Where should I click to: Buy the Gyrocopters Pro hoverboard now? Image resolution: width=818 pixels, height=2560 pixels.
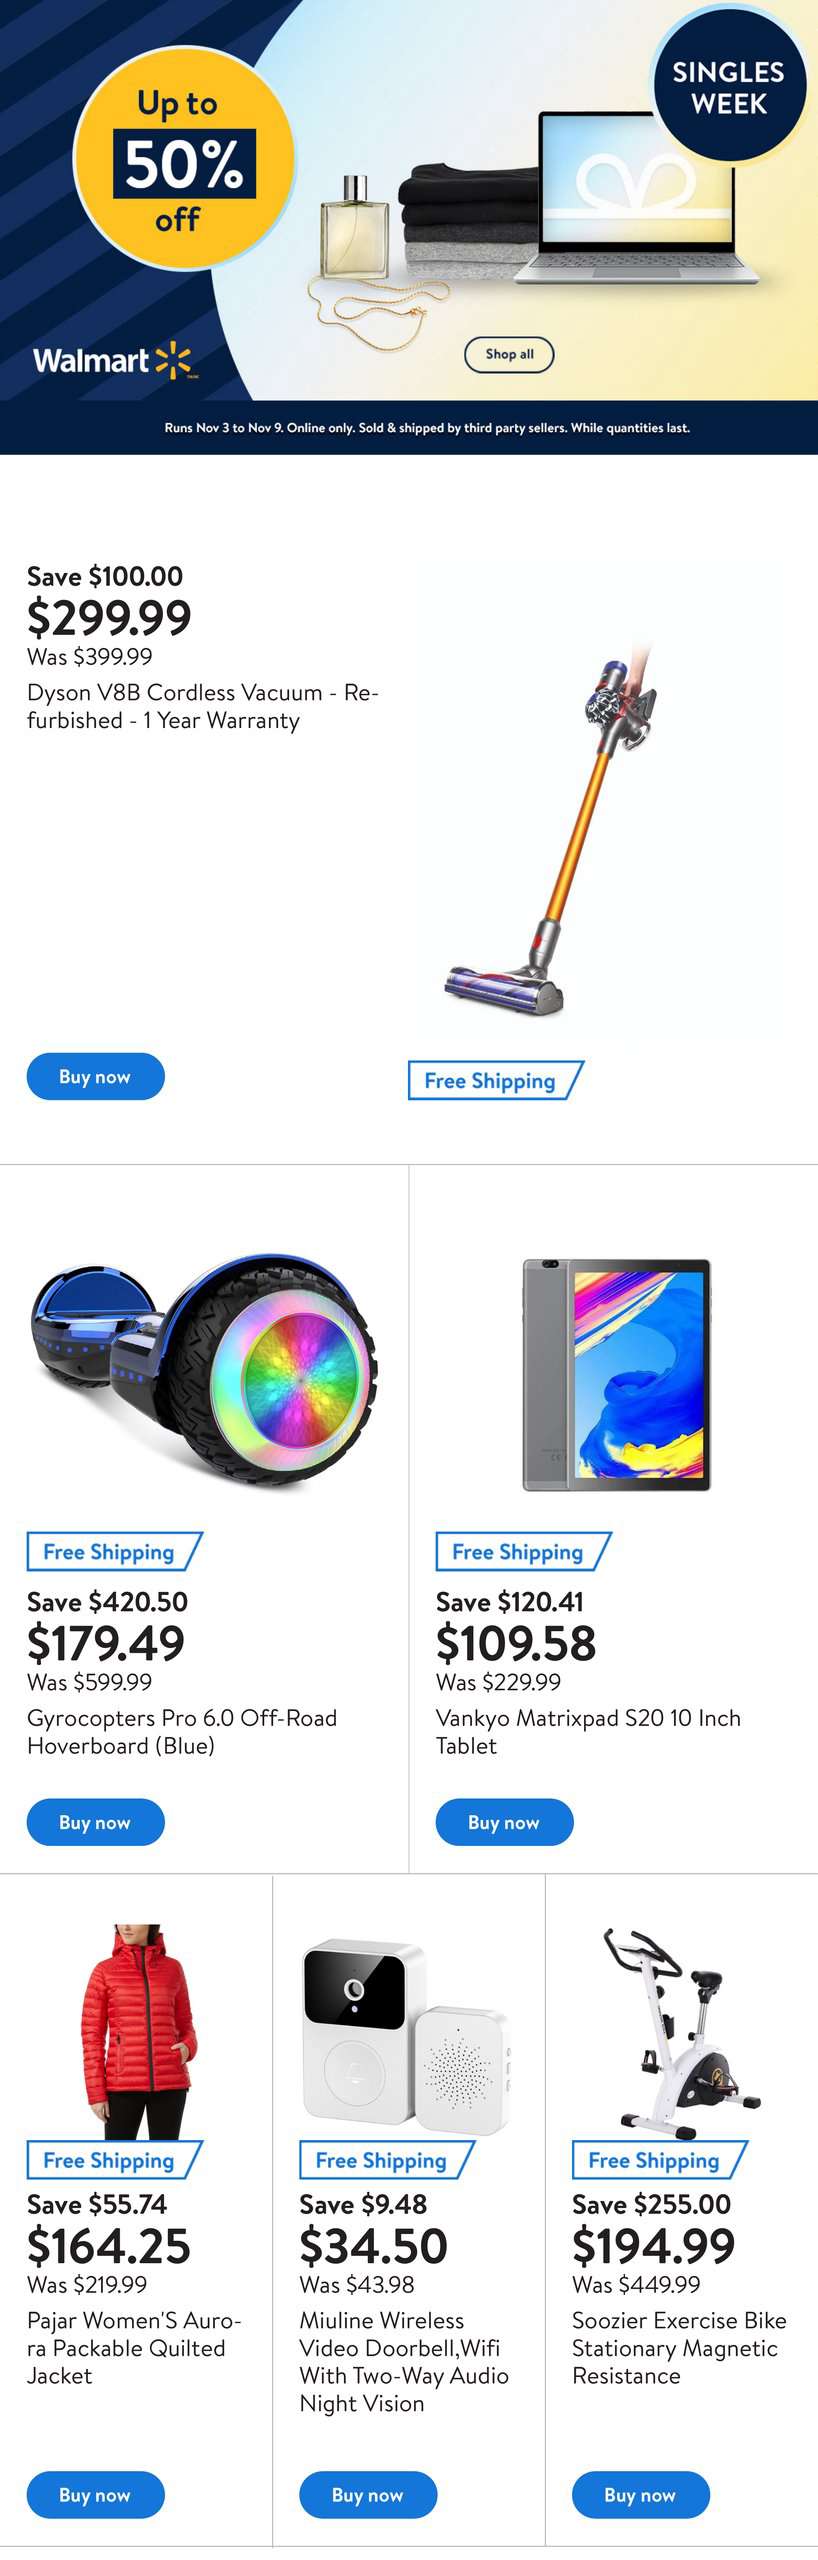96,1822
